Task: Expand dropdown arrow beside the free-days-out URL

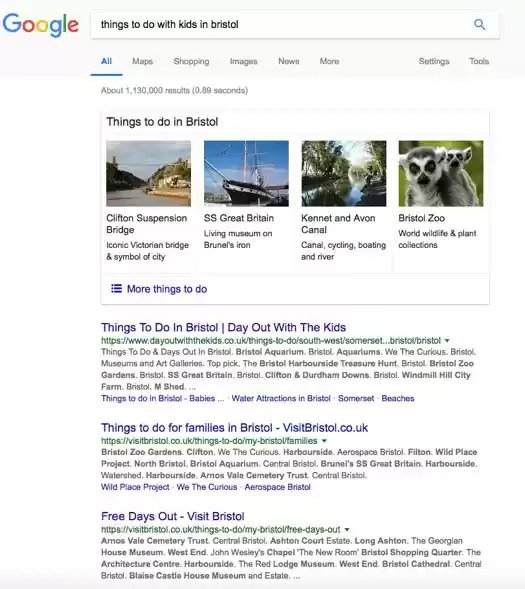Action: click(347, 529)
